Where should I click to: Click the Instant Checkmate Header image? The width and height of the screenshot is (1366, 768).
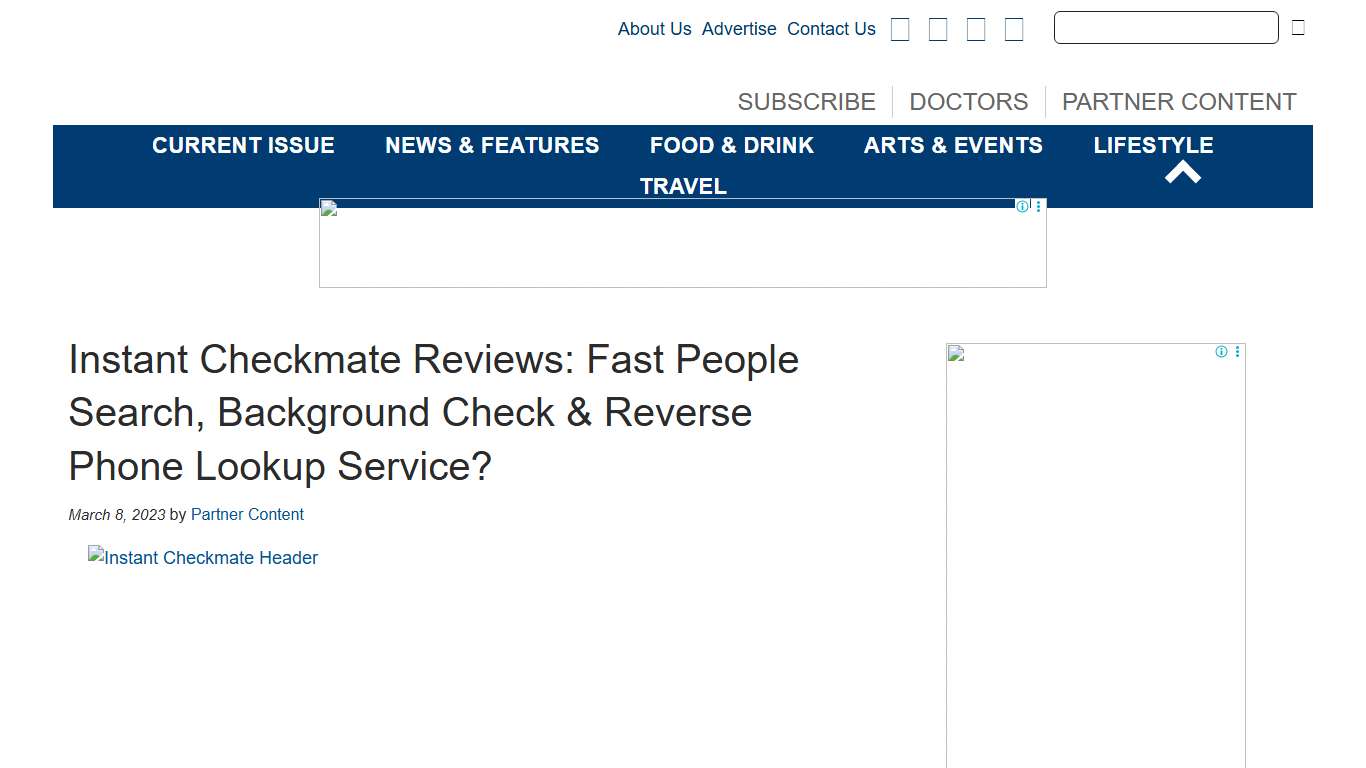(x=203, y=558)
